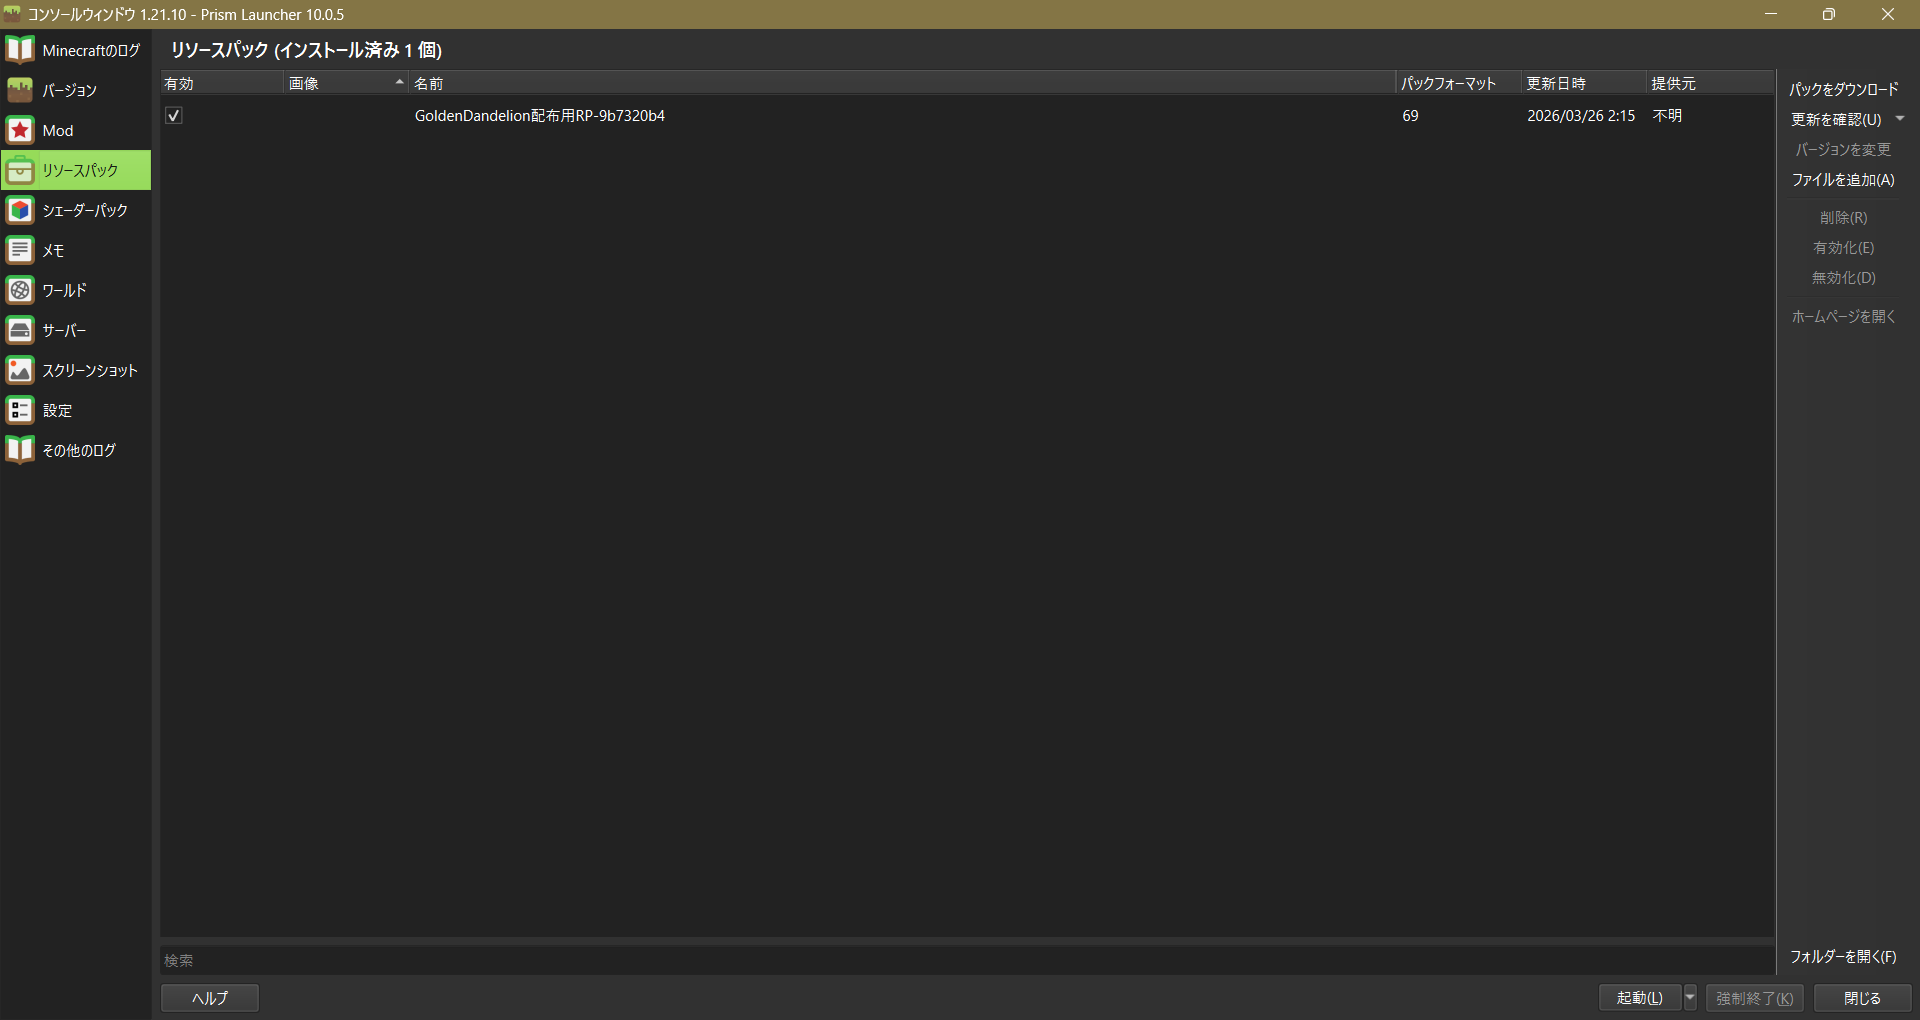The width and height of the screenshot is (1920, 1020).
Task: Click the パックをダウンロード button
Action: (x=1843, y=89)
